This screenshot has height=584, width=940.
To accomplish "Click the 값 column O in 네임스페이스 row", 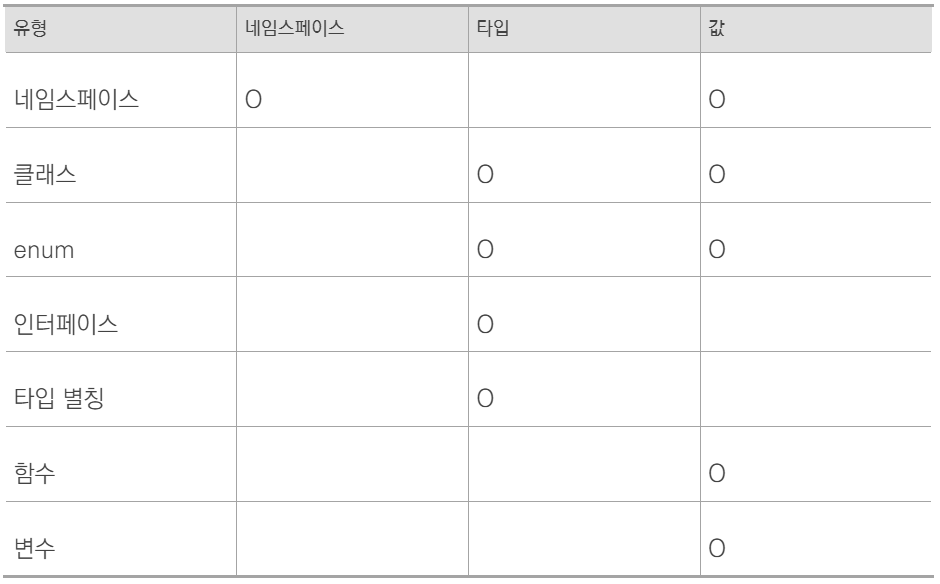I will pyautogui.click(x=716, y=100).
